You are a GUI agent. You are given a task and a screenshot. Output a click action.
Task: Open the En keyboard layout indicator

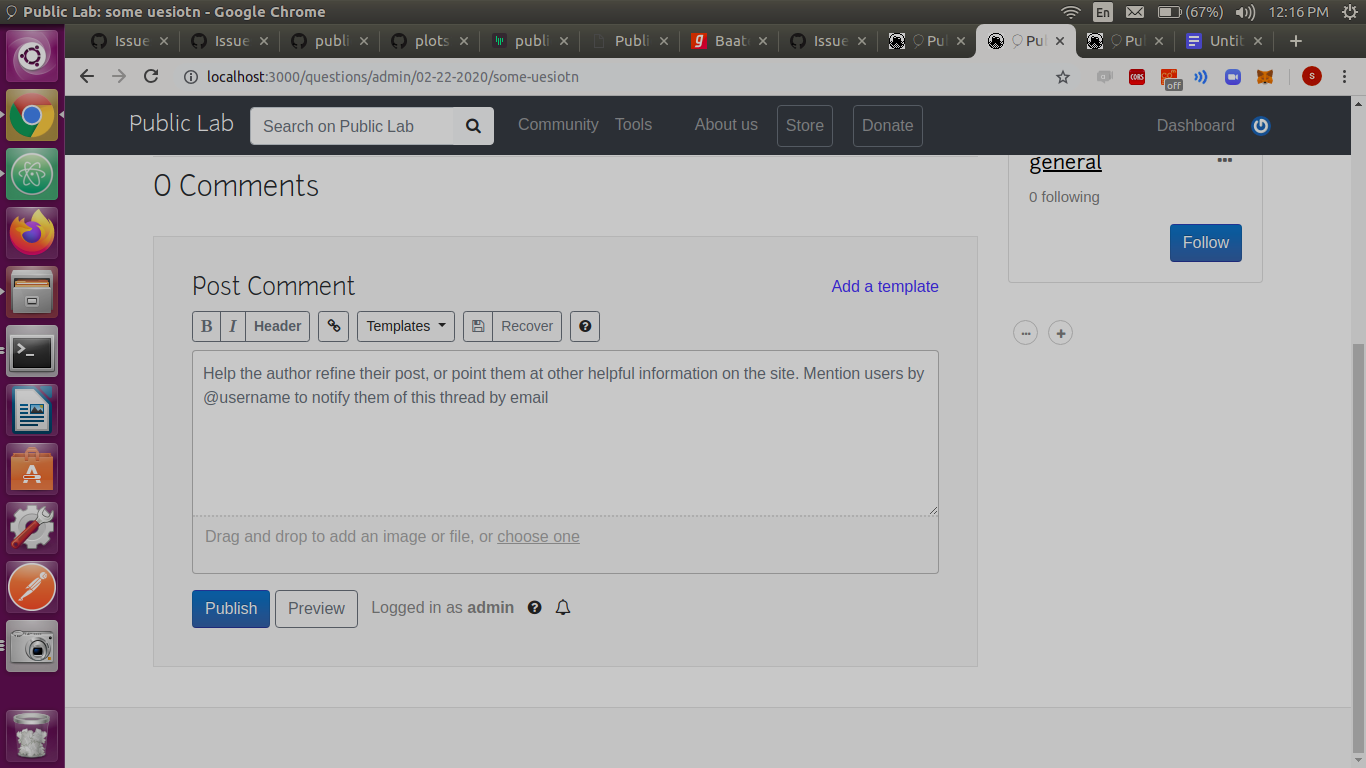click(1103, 12)
